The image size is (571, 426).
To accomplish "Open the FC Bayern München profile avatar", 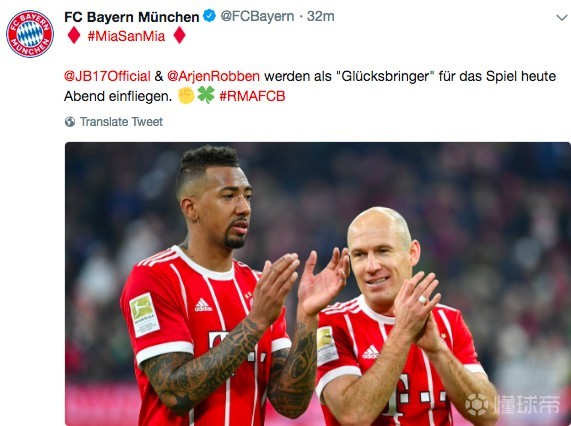I will (x=30, y=34).
